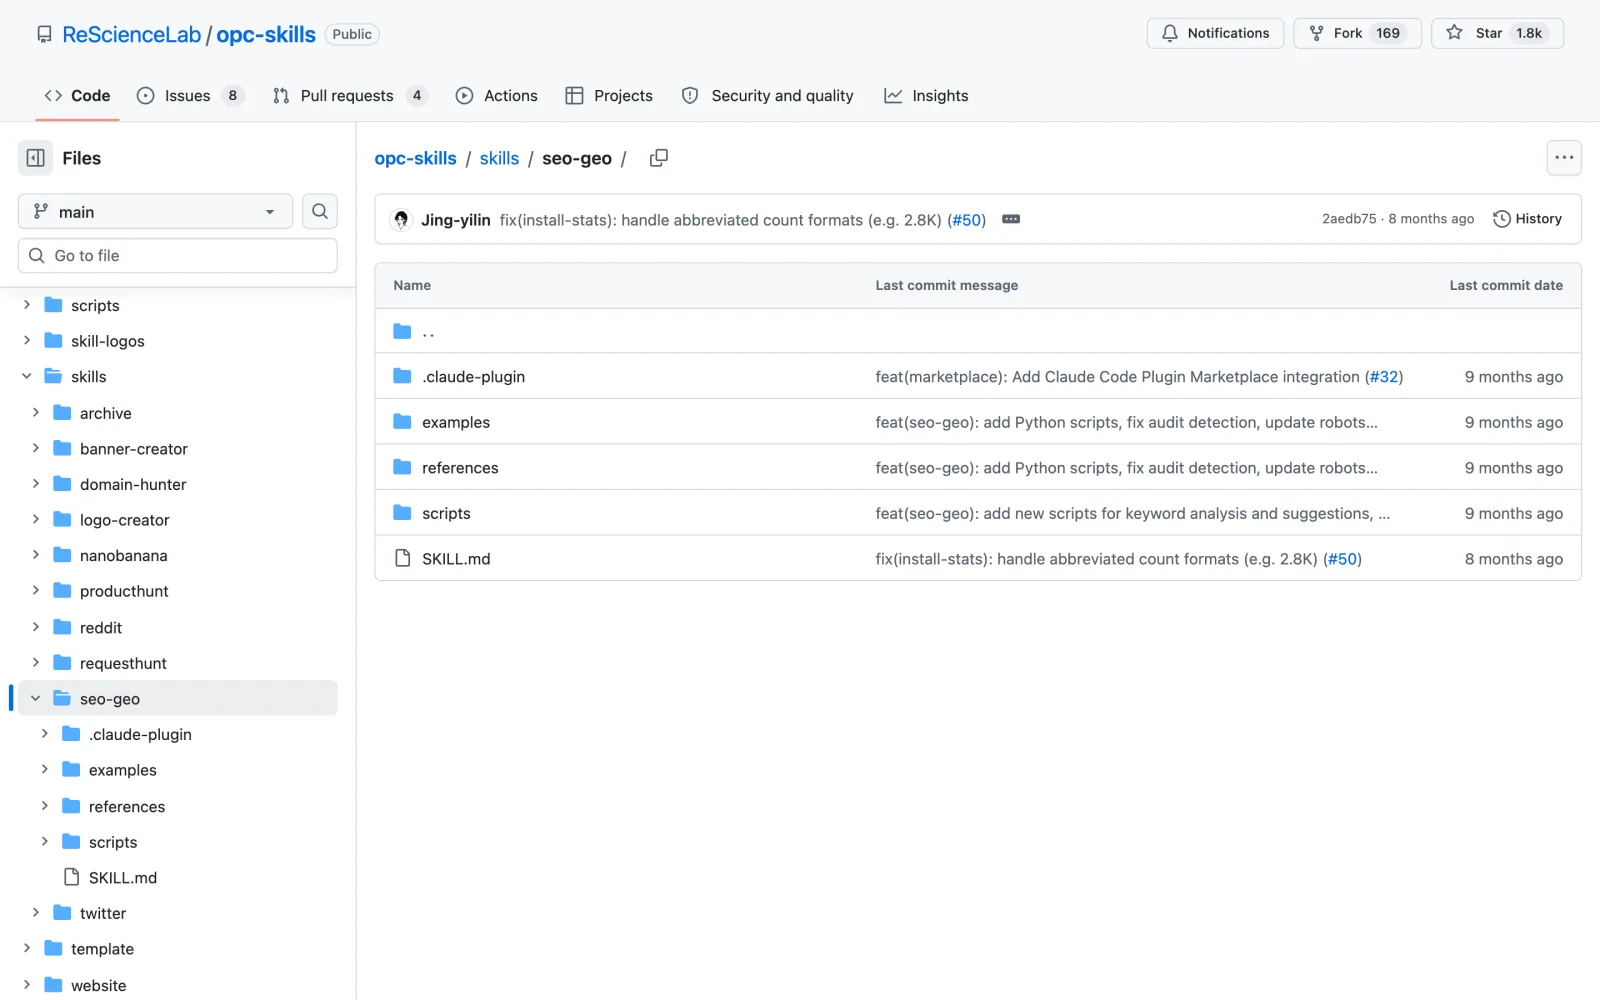Navigate to opc-skills breadcrumb link

[x=415, y=158]
